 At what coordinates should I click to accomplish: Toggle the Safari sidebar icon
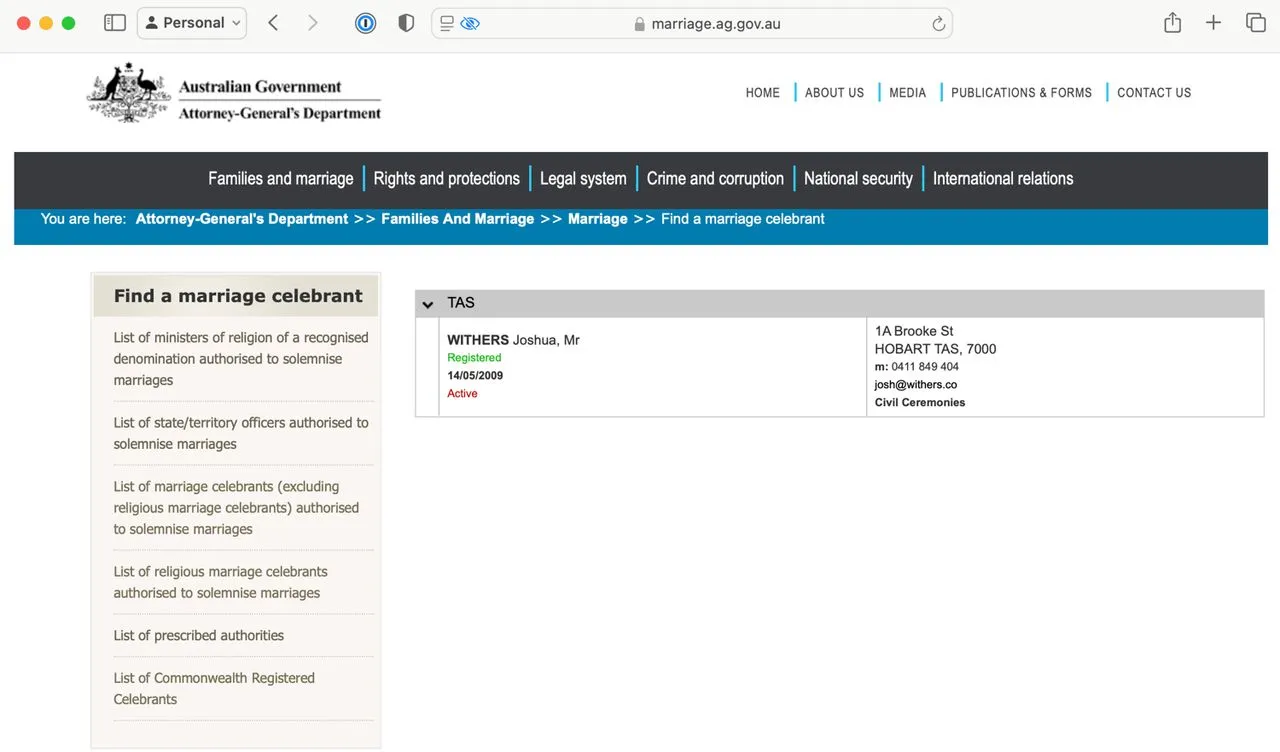(115, 23)
